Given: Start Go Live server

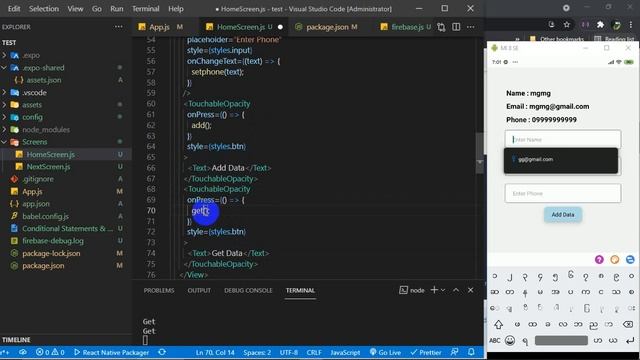Looking at the screenshot, I should (385, 352).
